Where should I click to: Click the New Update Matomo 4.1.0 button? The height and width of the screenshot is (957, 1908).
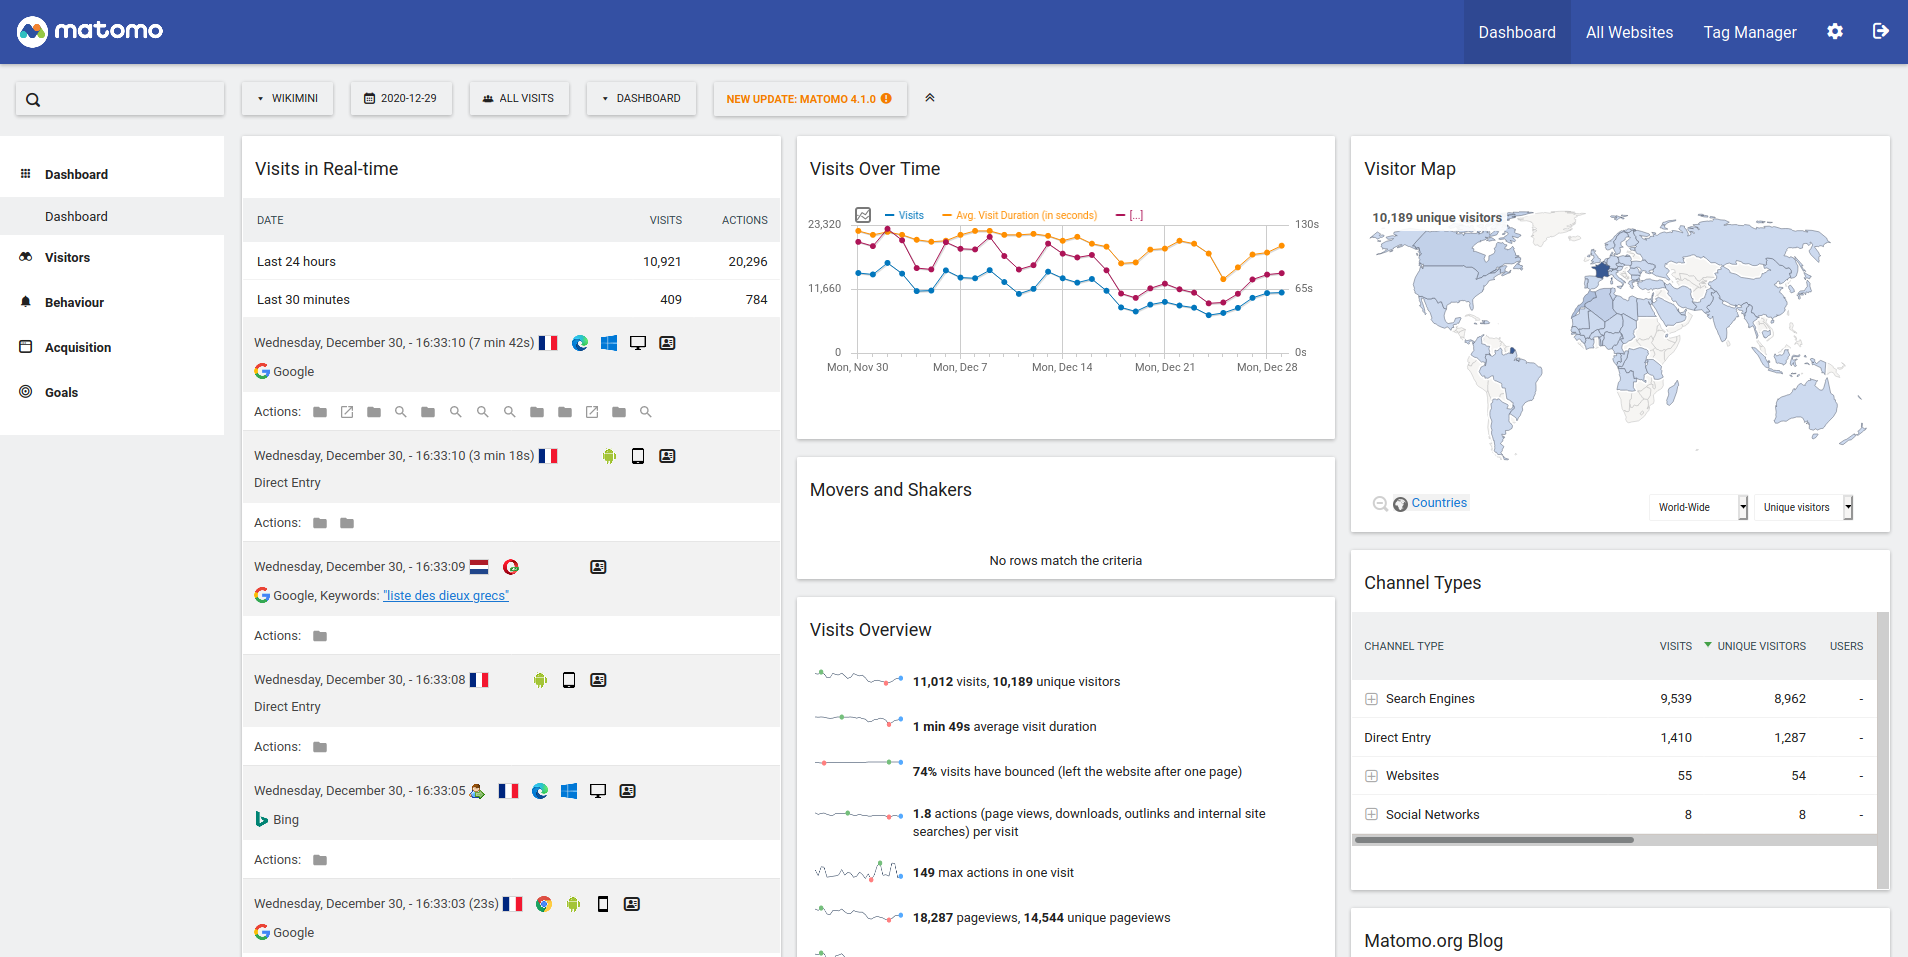pyautogui.click(x=809, y=99)
